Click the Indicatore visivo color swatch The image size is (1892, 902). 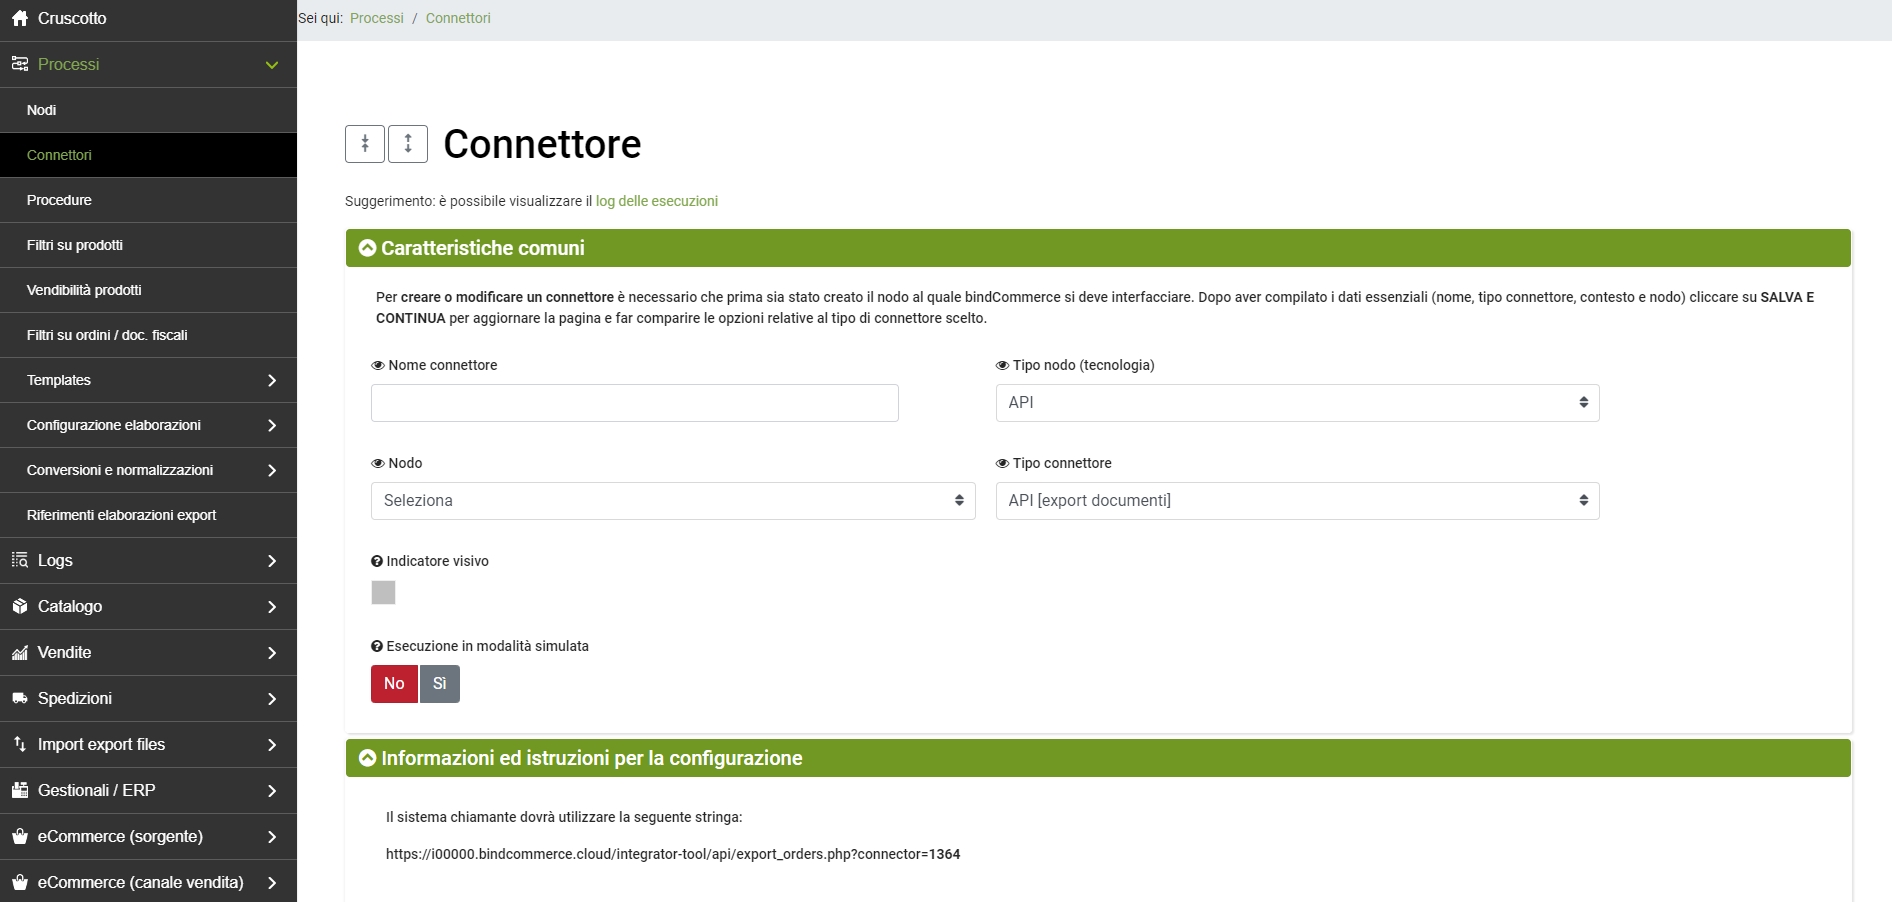383,593
